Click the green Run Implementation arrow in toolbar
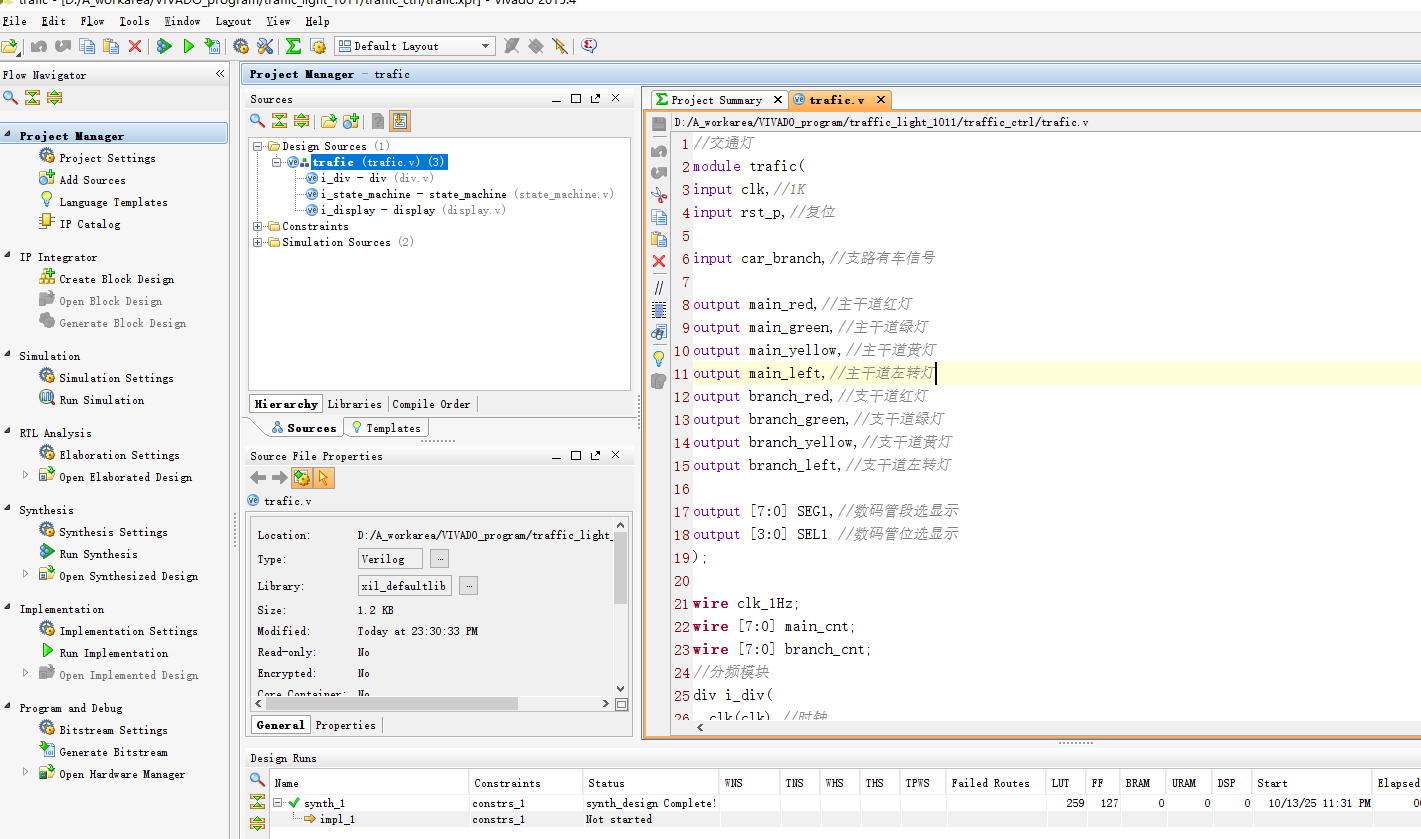 coord(188,46)
